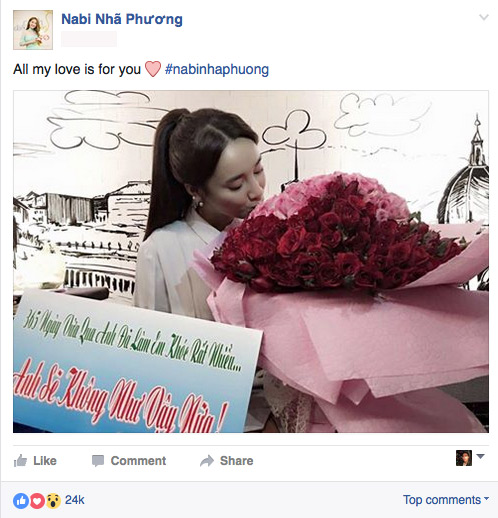The height and width of the screenshot is (518, 498).
Task: View the 24k reactions count
Action: (75, 500)
